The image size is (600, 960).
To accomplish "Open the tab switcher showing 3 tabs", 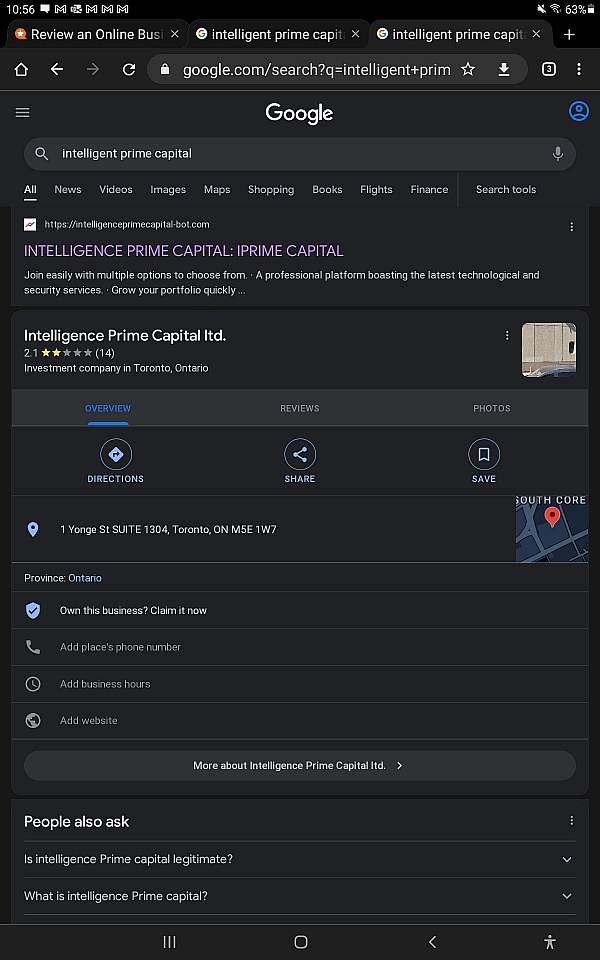I will tap(549, 69).
